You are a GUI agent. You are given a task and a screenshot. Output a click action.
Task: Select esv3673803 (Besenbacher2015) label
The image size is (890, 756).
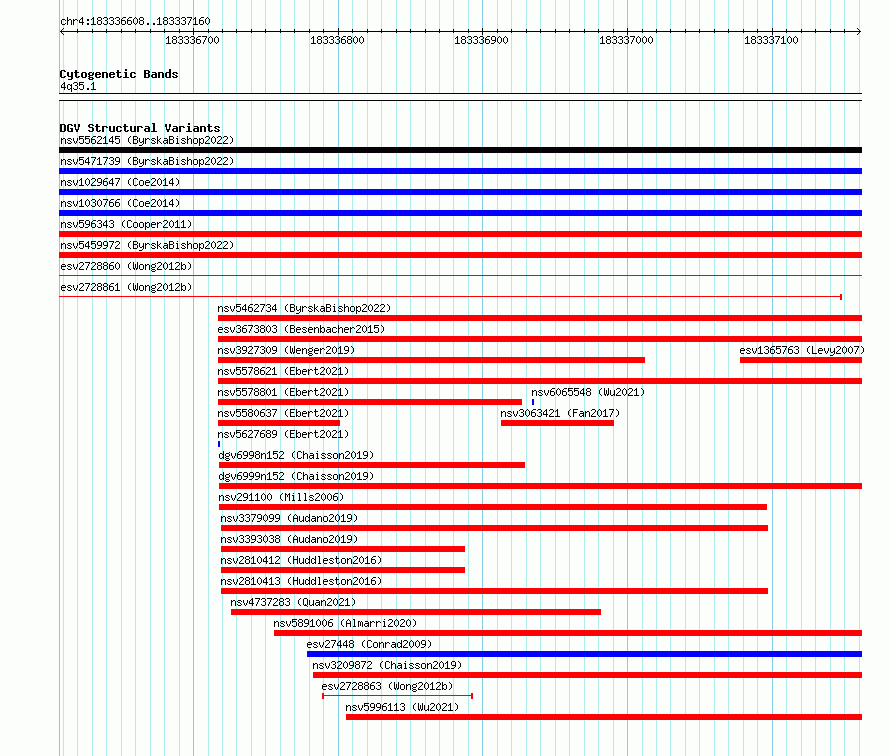(301, 329)
